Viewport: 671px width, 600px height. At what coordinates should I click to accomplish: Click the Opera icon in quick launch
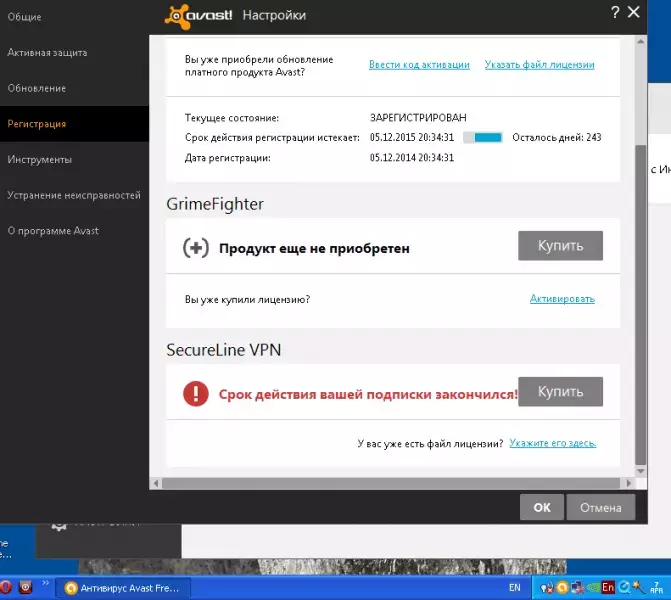[6, 588]
